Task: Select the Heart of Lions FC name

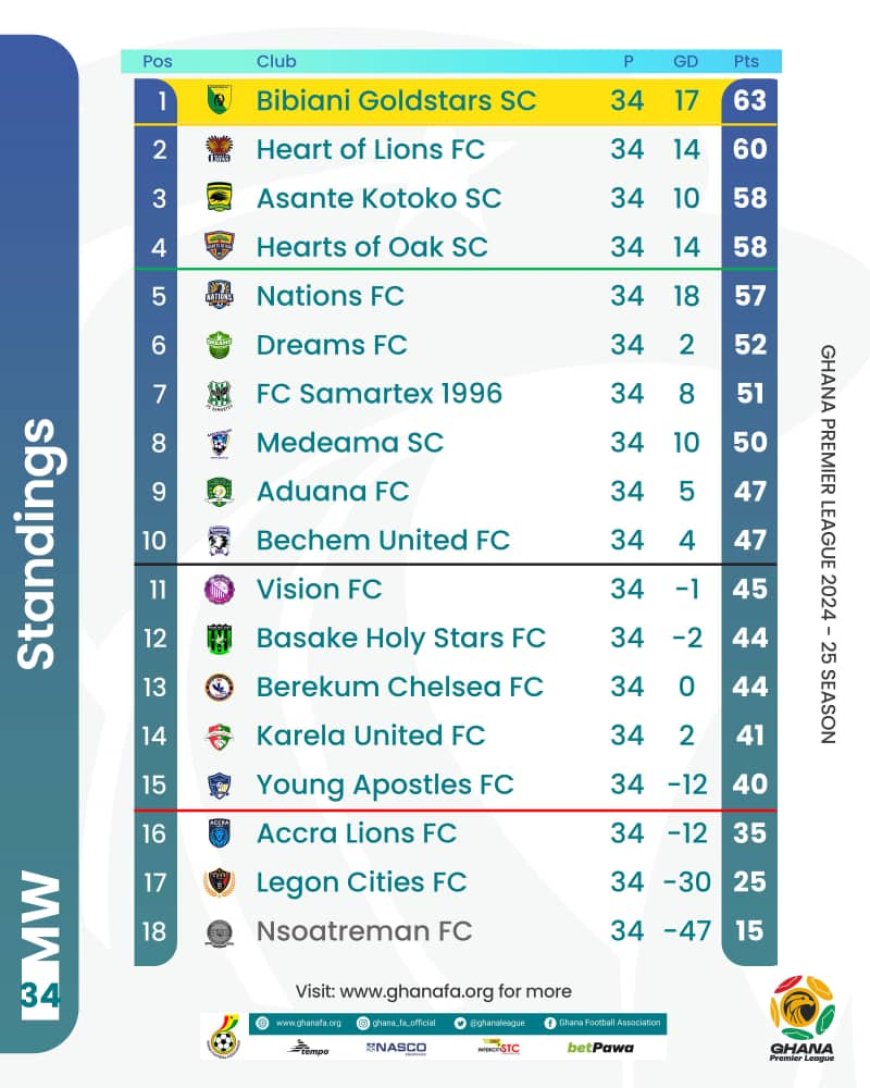Action: (x=370, y=150)
